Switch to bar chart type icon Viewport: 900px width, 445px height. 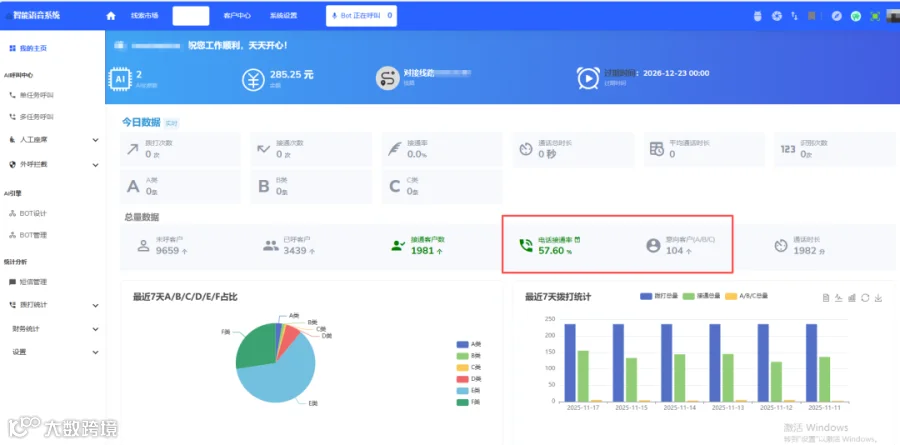pyautogui.click(x=852, y=297)
